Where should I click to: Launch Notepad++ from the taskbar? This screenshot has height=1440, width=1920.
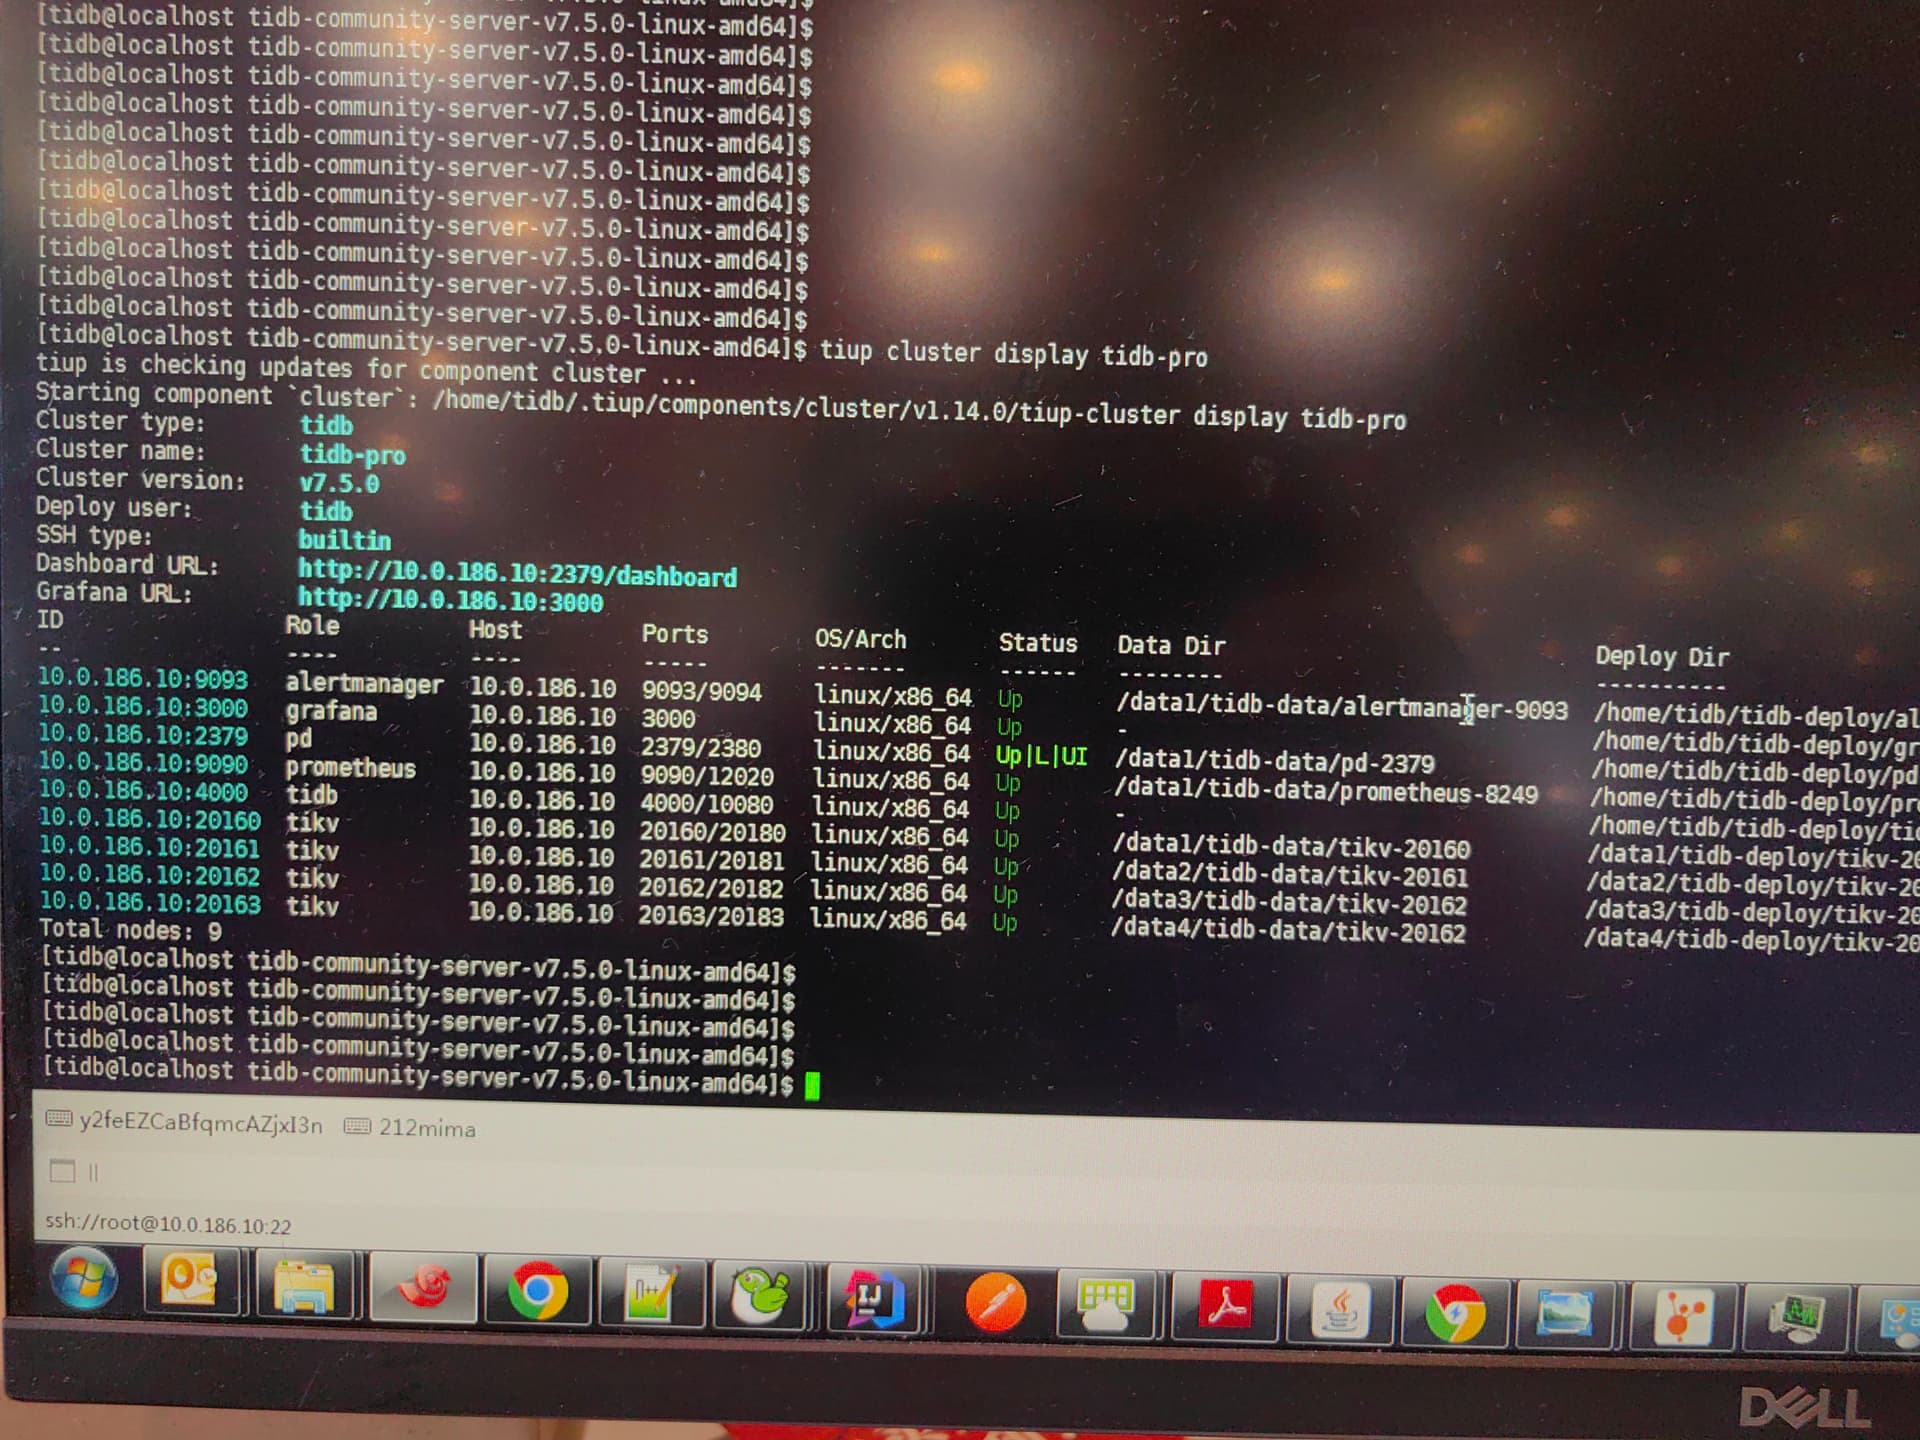click(x=651, y=1293)
